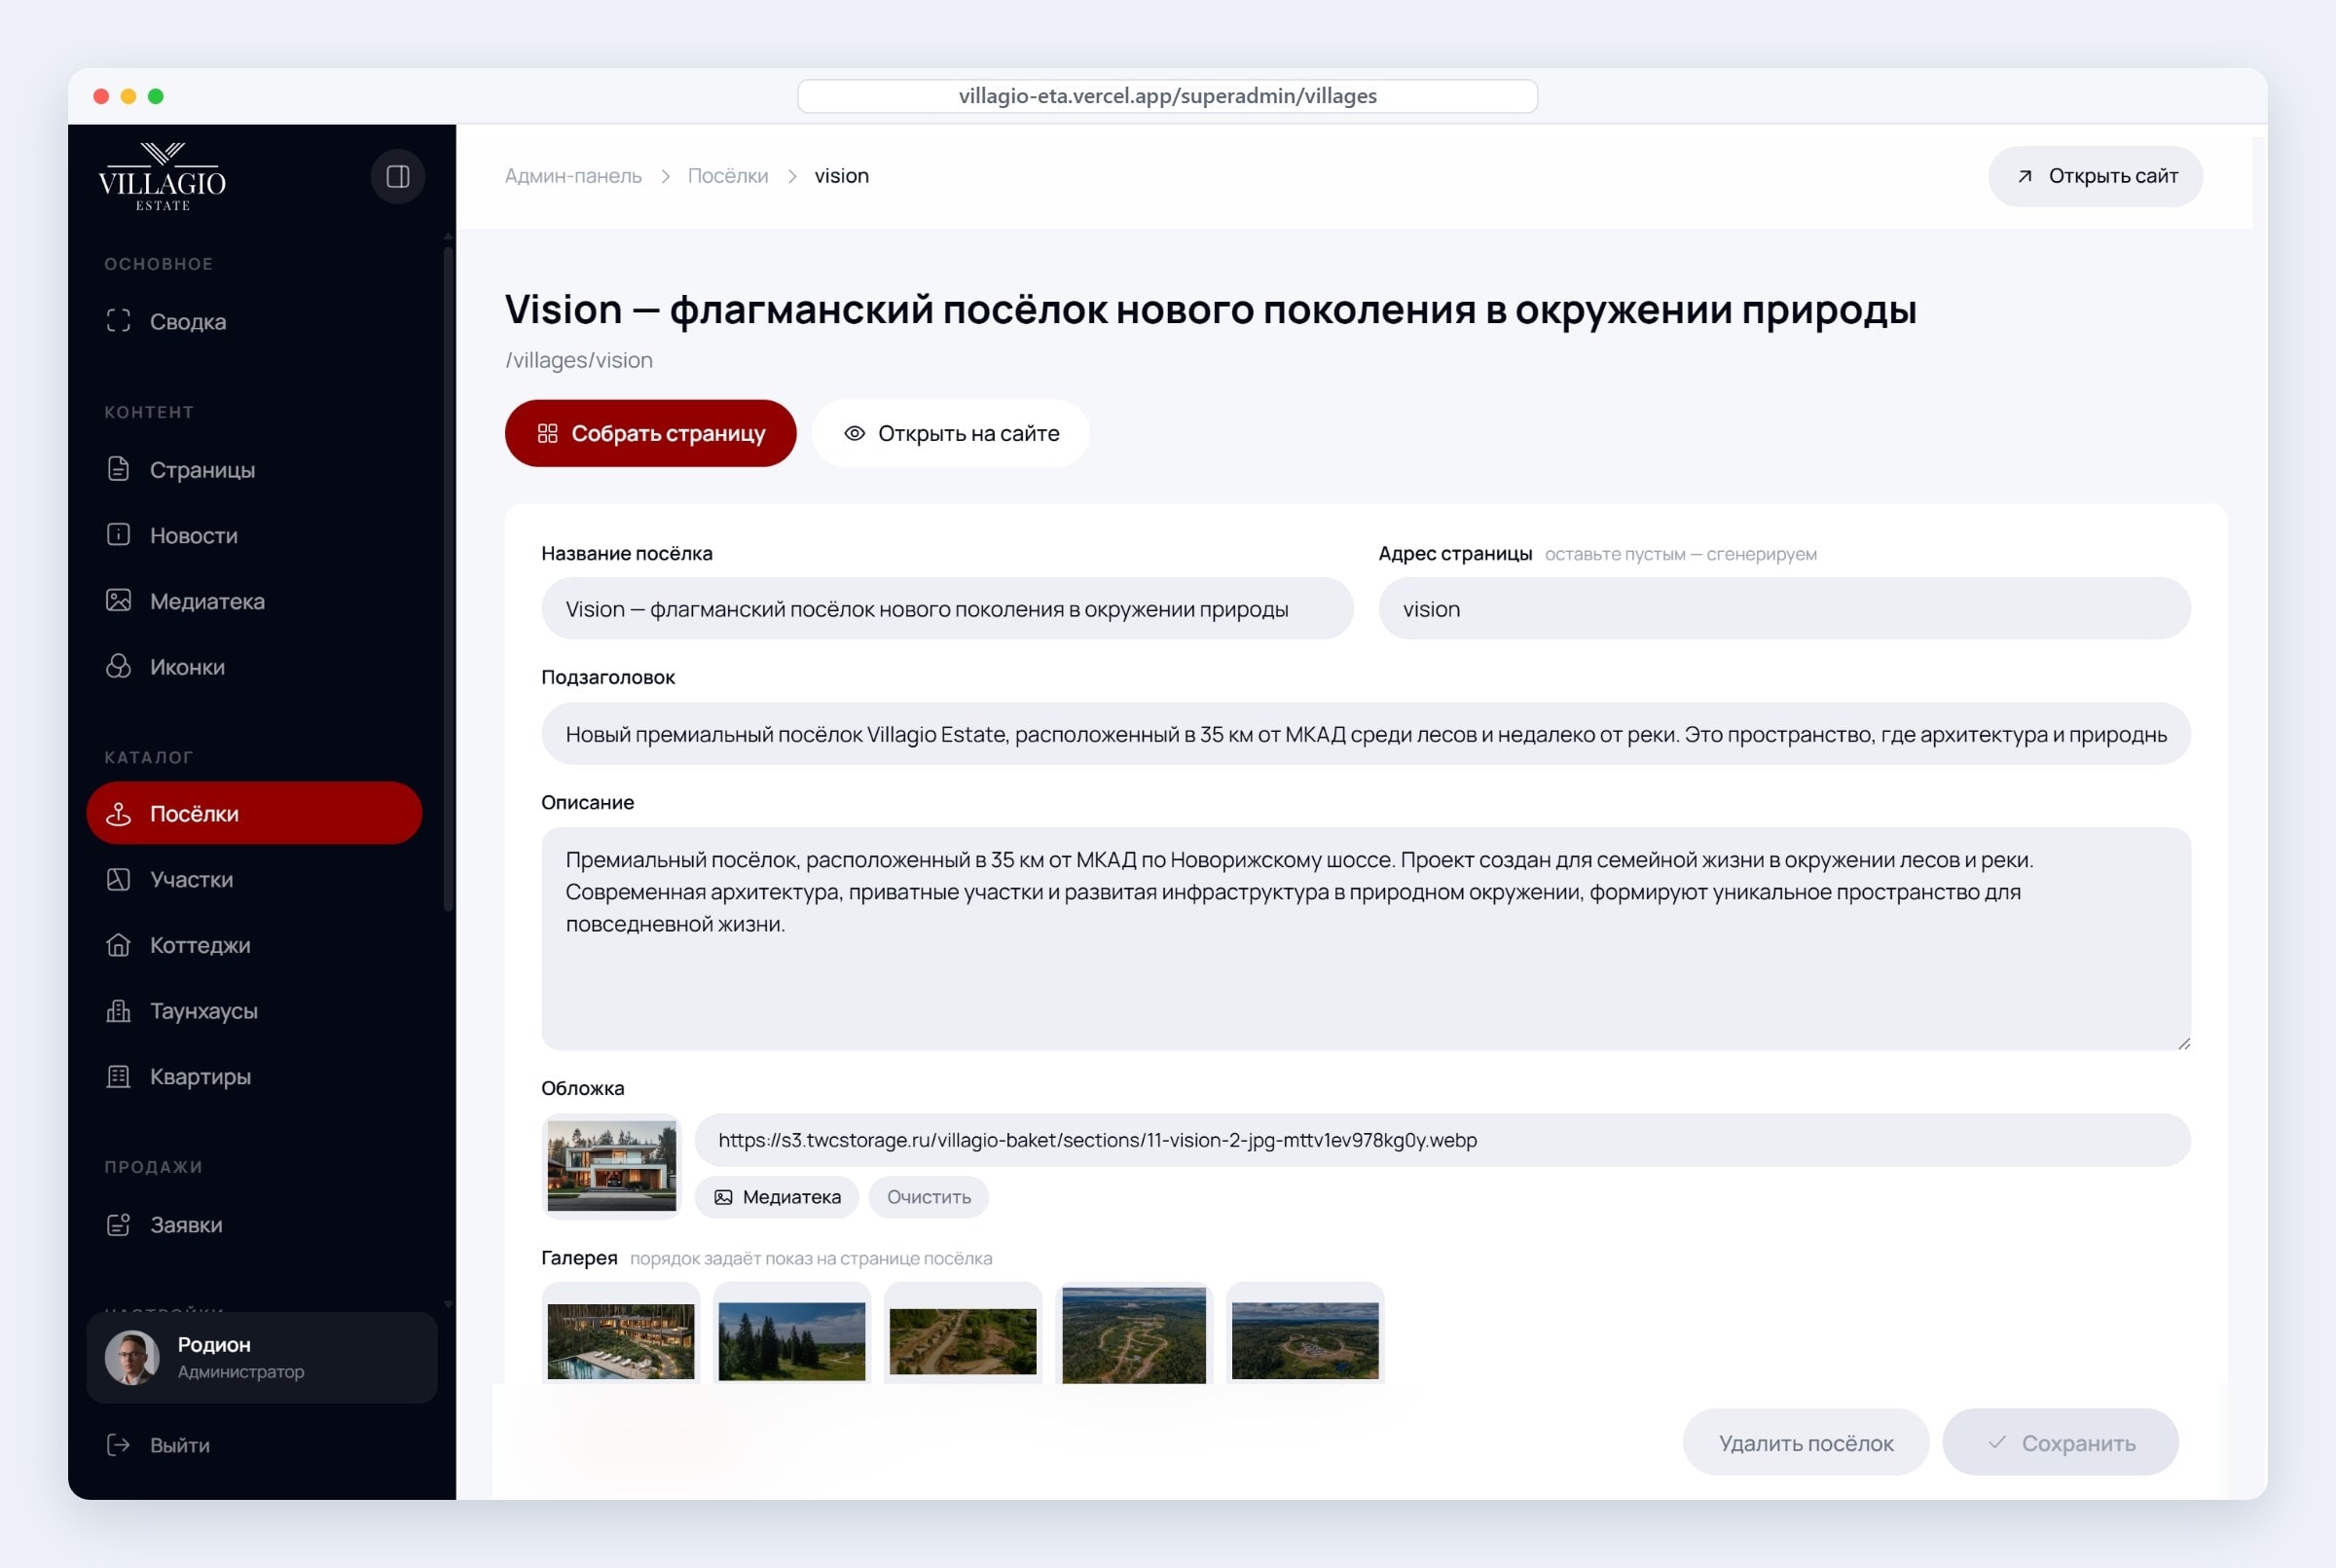2336x1568 pixels.
Task: Focus the Адрес страницы field containing vision
Action: click(x=1785, y=609)
